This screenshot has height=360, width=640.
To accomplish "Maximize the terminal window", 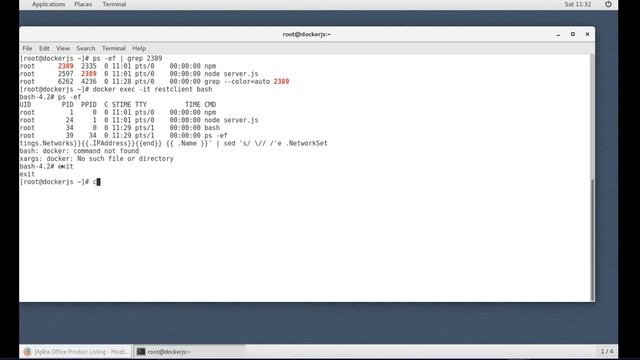I will tap(573, 34).
